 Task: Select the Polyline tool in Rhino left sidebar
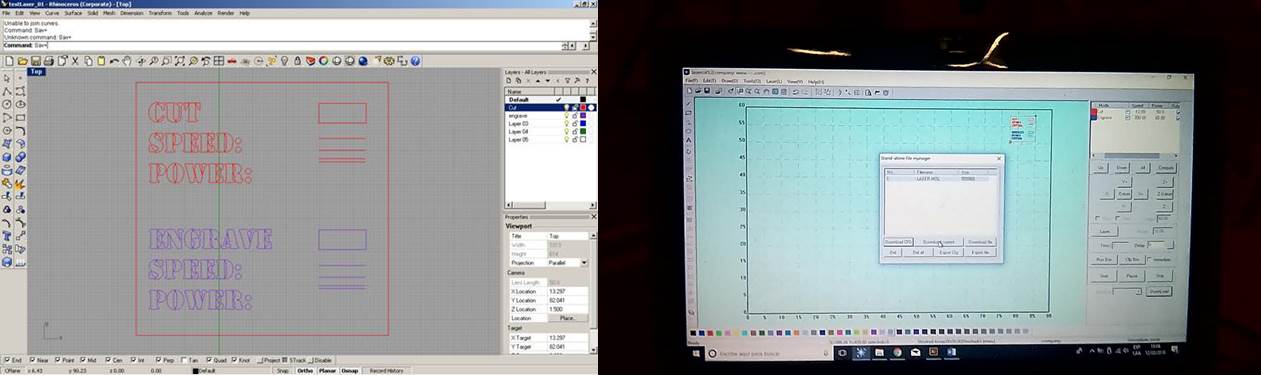point(7,90)
